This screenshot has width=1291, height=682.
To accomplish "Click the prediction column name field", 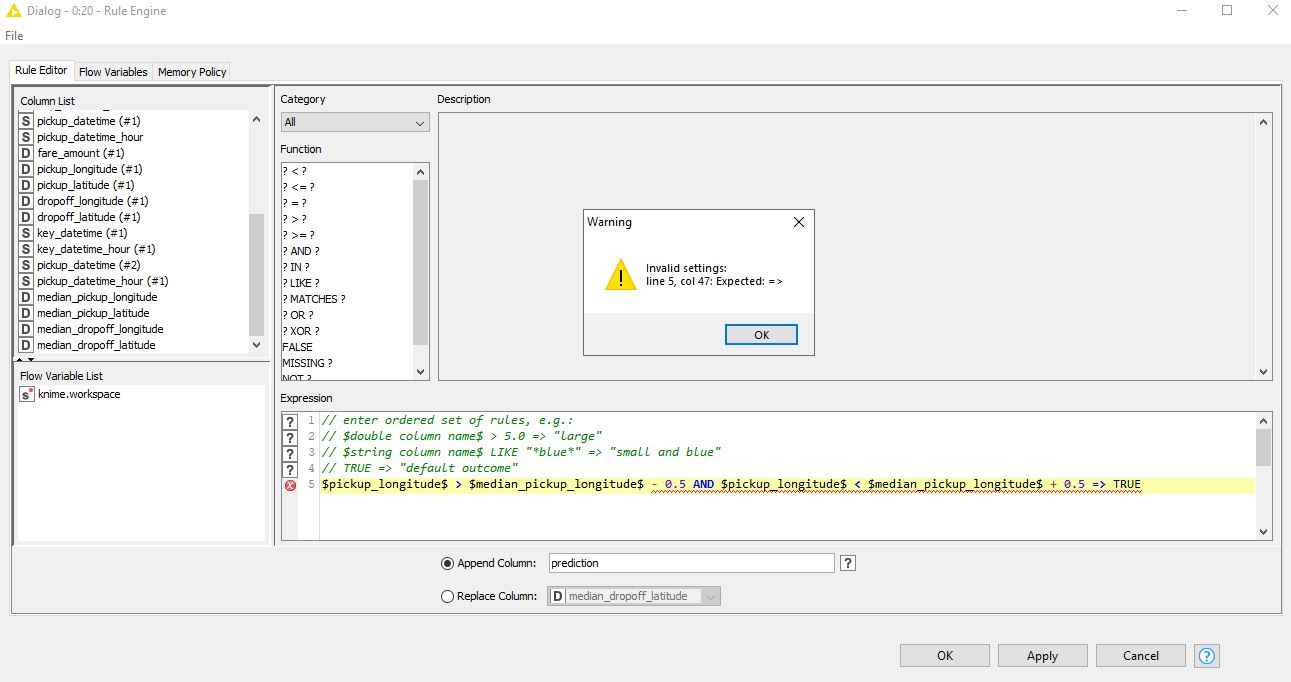I will (x=691, y=563).
